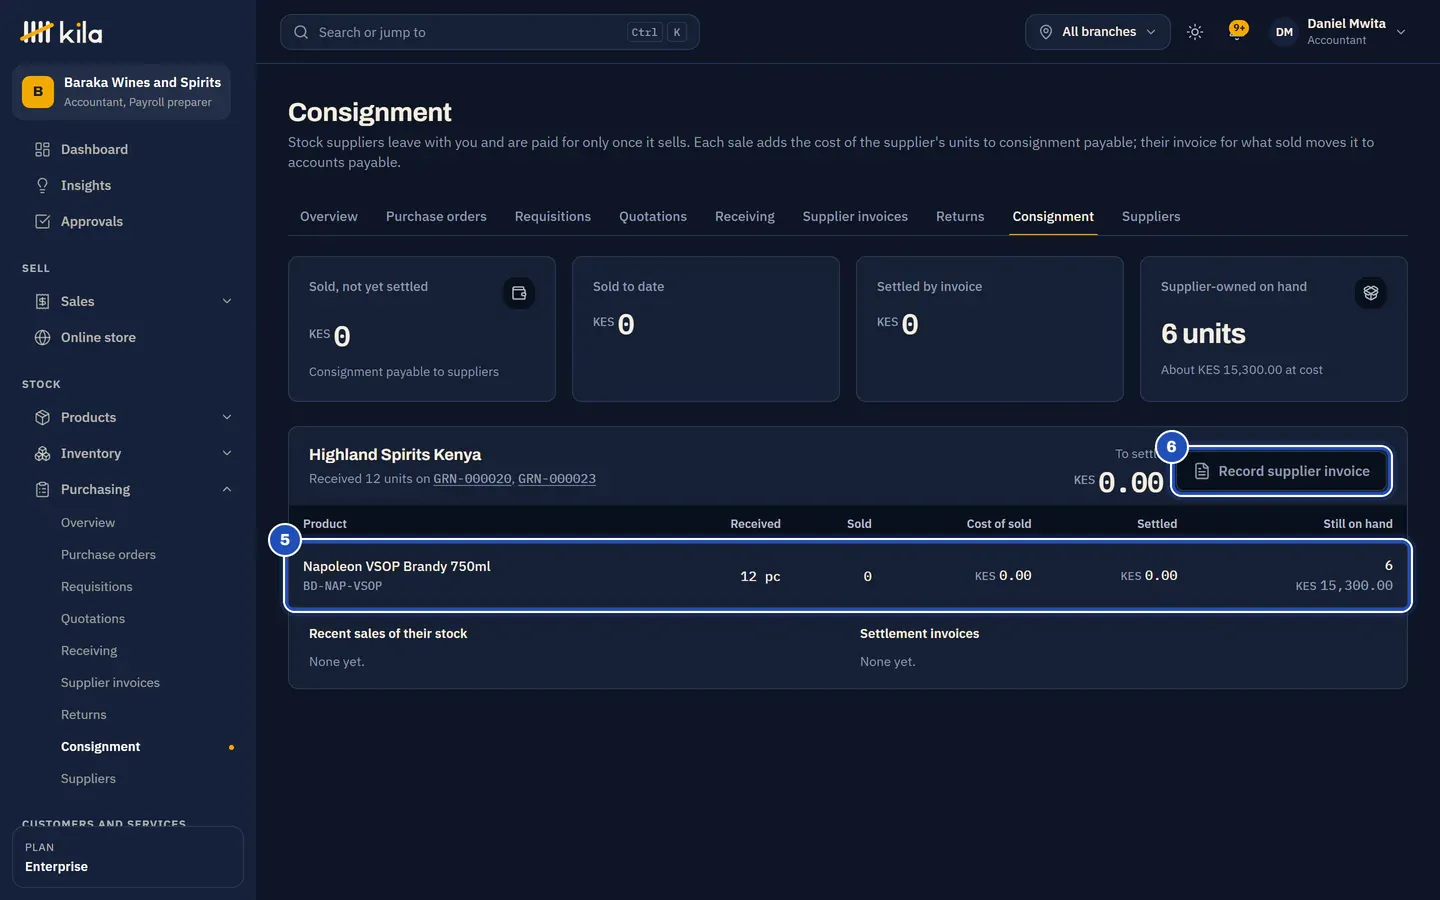Click the Online store globe icon
Screen dimensions: 1440x900
[42, 337]
